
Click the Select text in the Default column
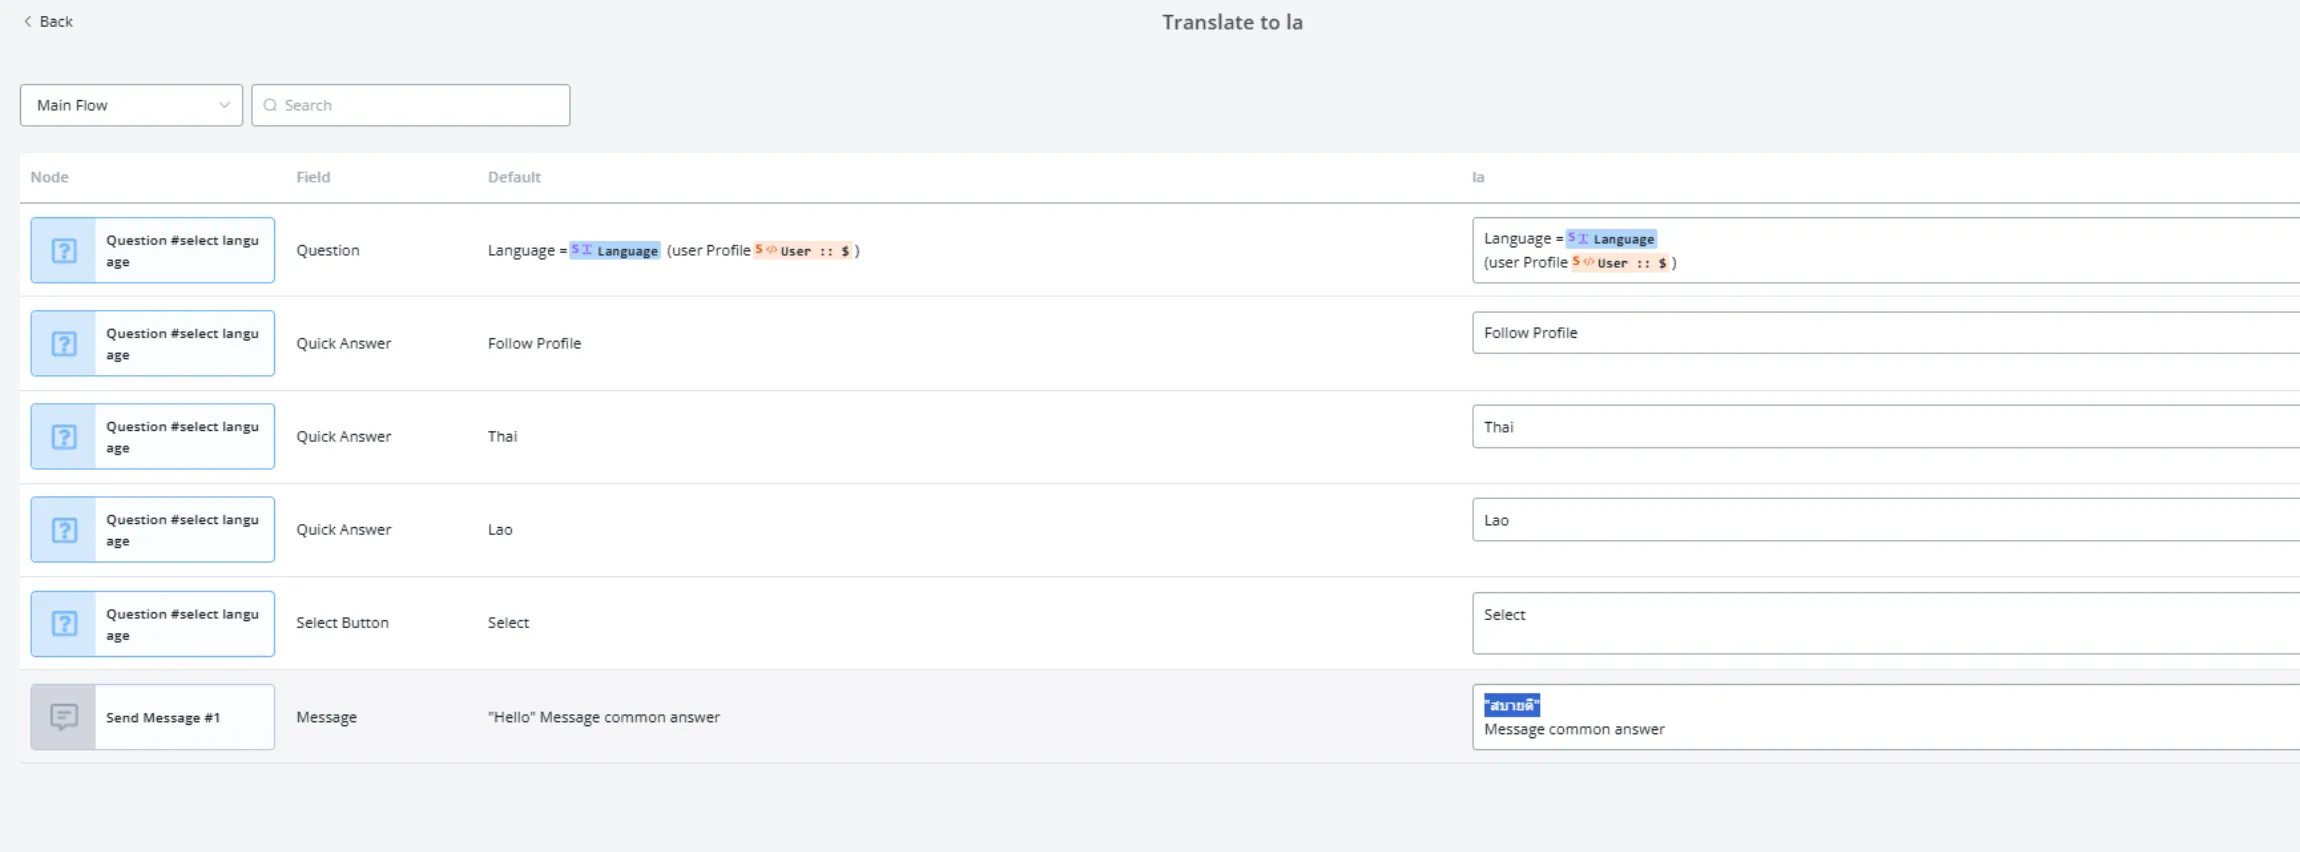(508, 622)
